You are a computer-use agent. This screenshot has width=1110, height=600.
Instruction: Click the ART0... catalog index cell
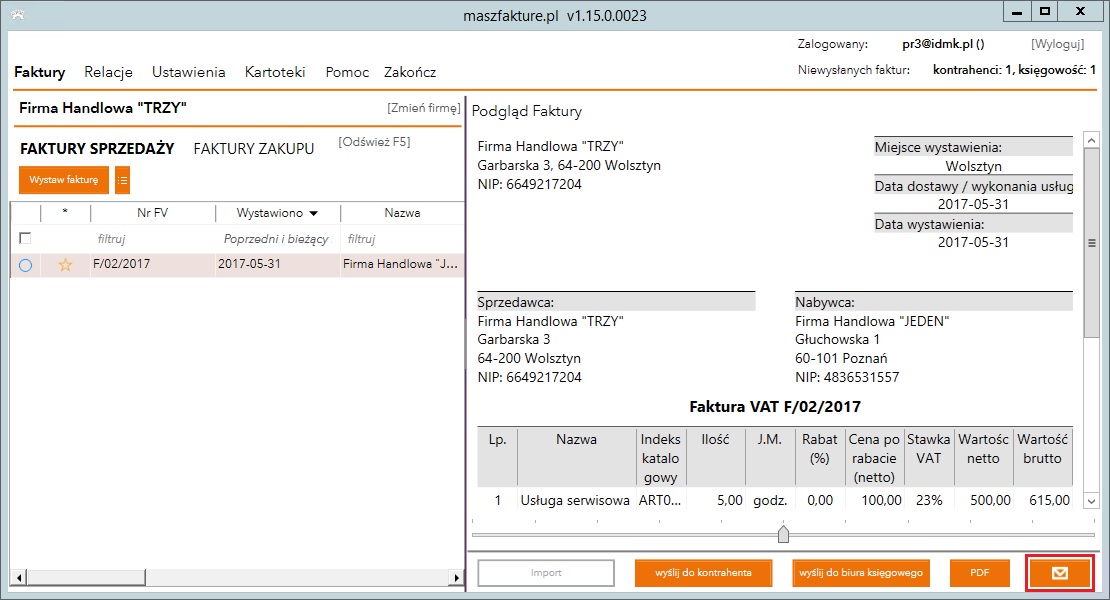tap(660, 500)
